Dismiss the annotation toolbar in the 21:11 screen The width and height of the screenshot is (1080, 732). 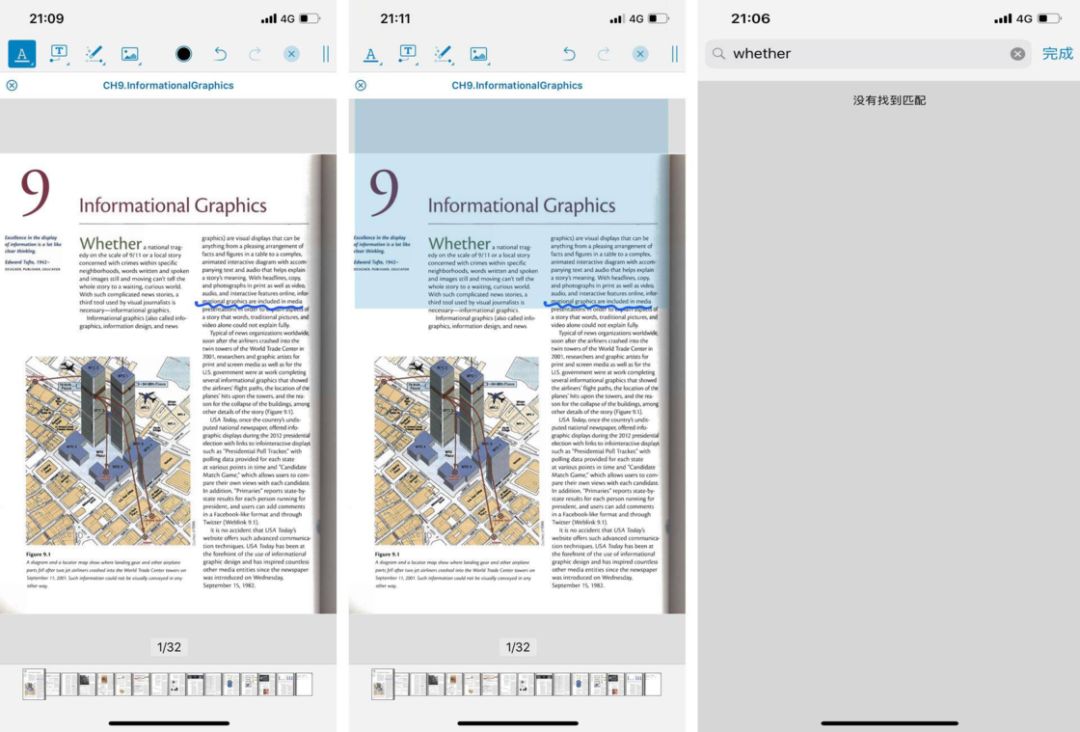tap(640, 54)
